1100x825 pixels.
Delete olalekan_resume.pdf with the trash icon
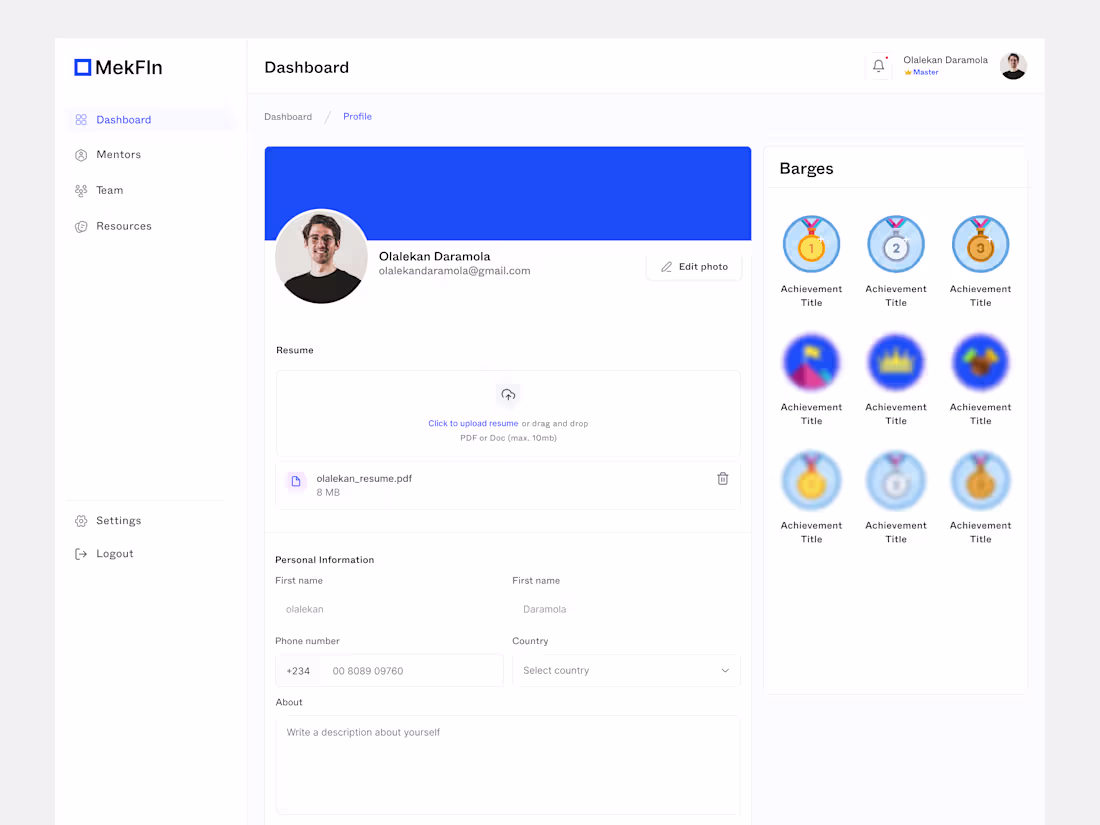point(723,478)
